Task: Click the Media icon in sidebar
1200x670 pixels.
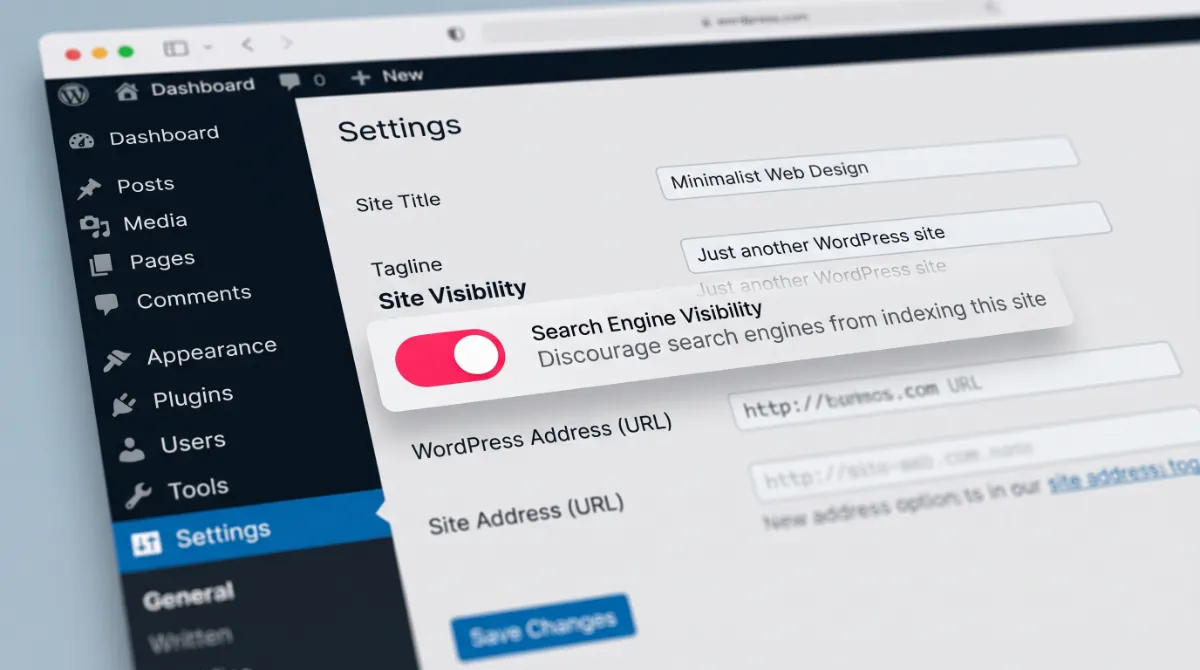Action: coord(95,227)
